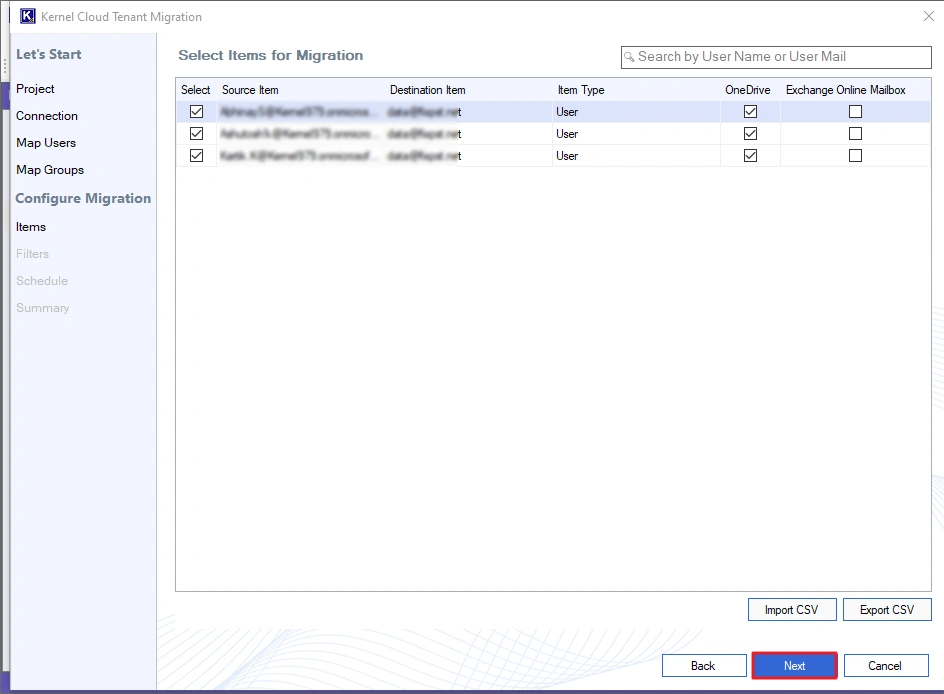Image resolution: width=944 pixels, height=694 pixels.
Task: Export the item list with Export CSV
Action: pos(887,609)
